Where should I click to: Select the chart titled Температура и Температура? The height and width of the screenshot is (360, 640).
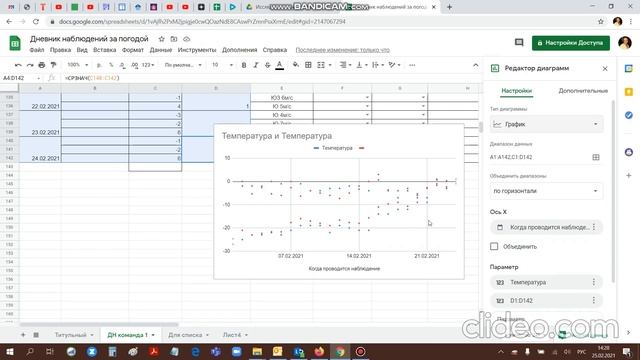(x=339, y=202)
